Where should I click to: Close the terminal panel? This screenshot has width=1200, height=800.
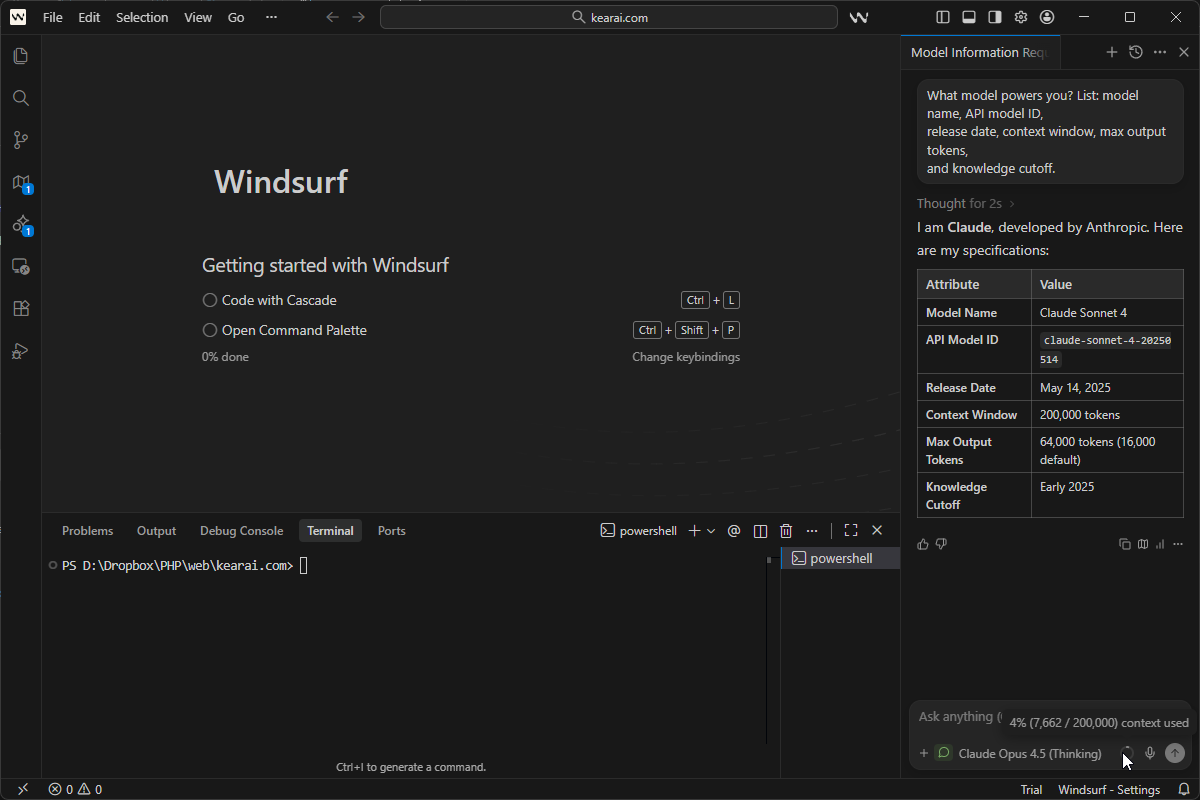(x=877, y=531)
